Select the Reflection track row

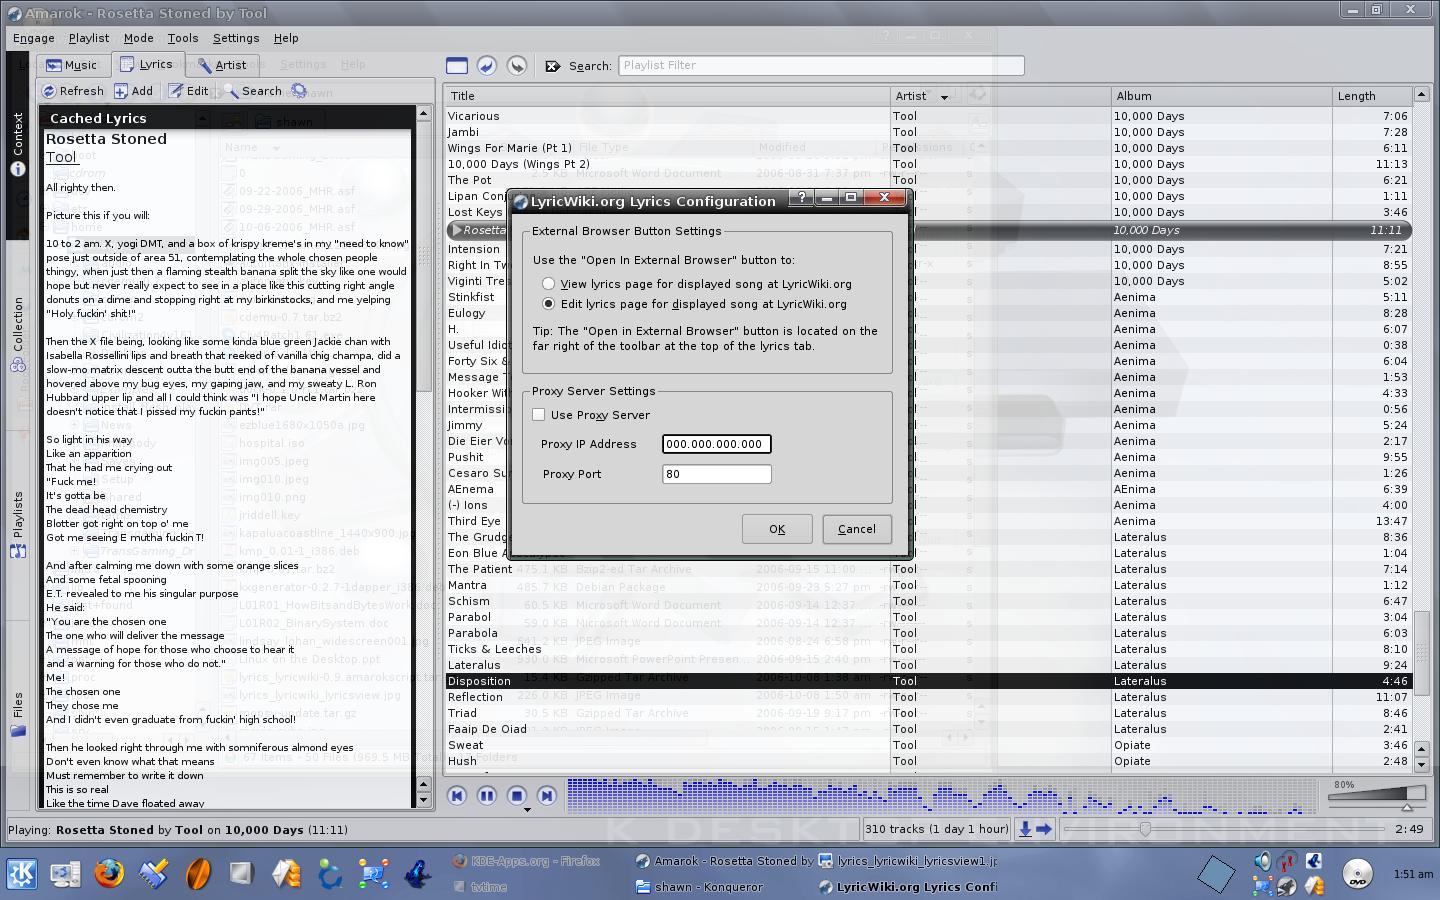coord(928,697)
